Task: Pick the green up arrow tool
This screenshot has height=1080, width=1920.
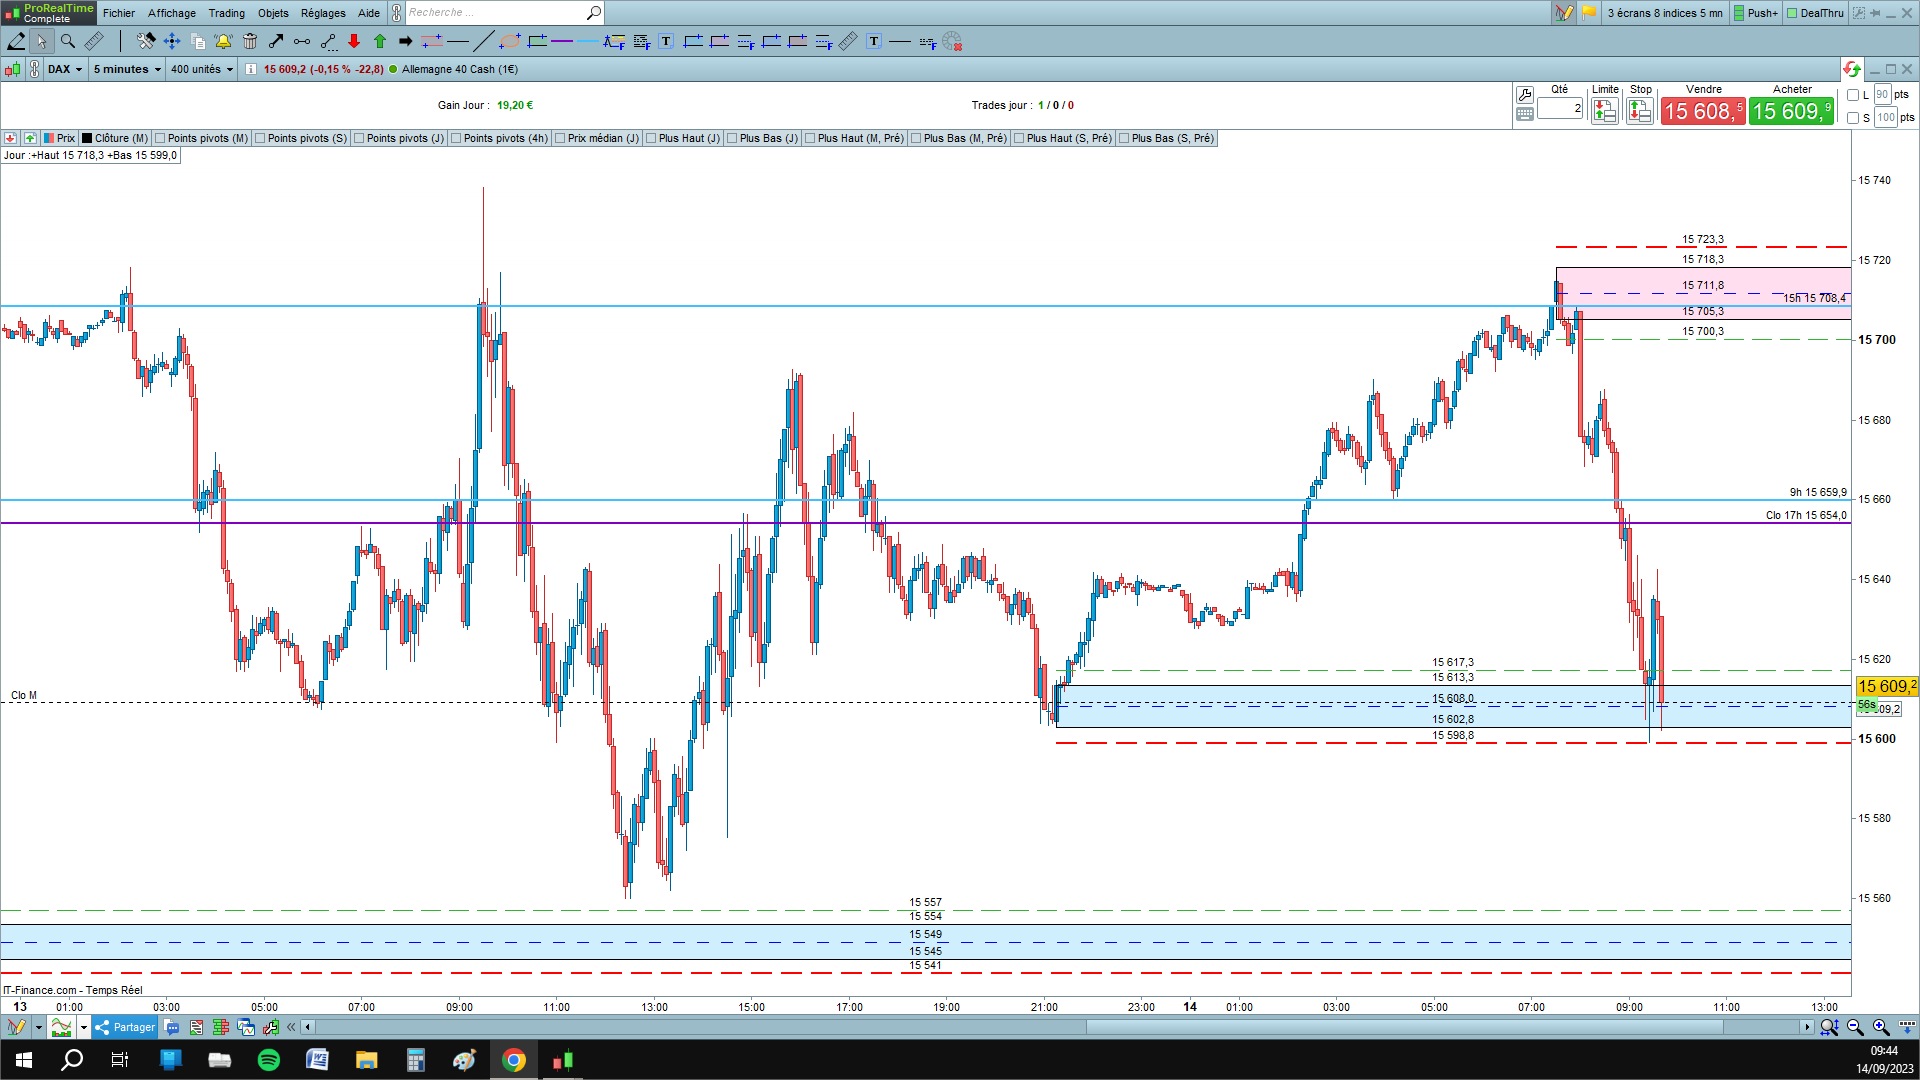Action: tap(380, 41)
